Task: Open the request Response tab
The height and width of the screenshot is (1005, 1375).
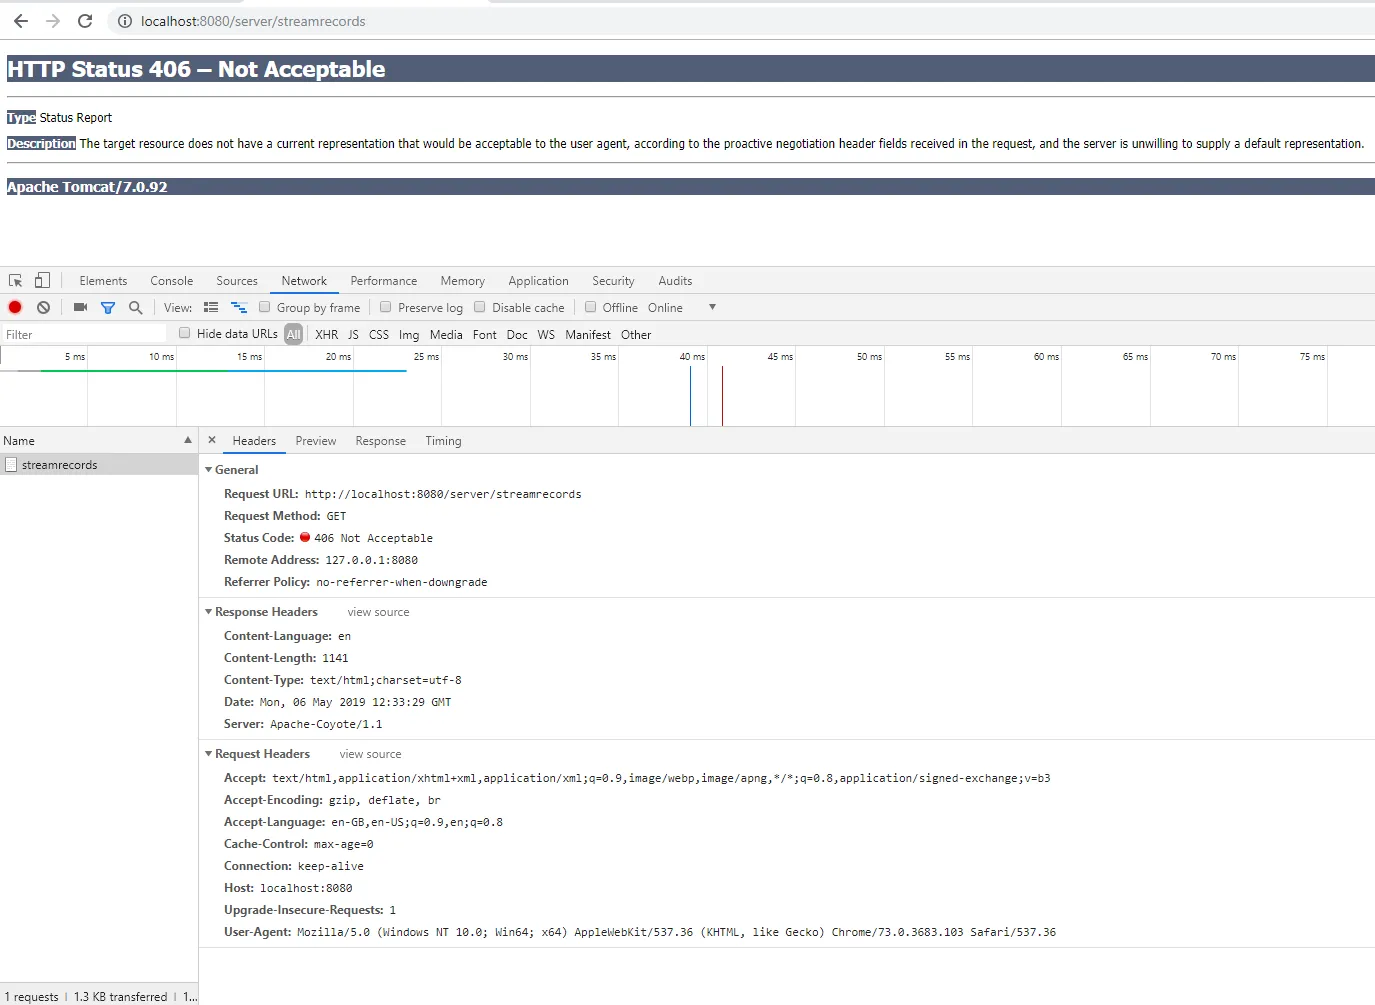Action: [x=381, y=441]
